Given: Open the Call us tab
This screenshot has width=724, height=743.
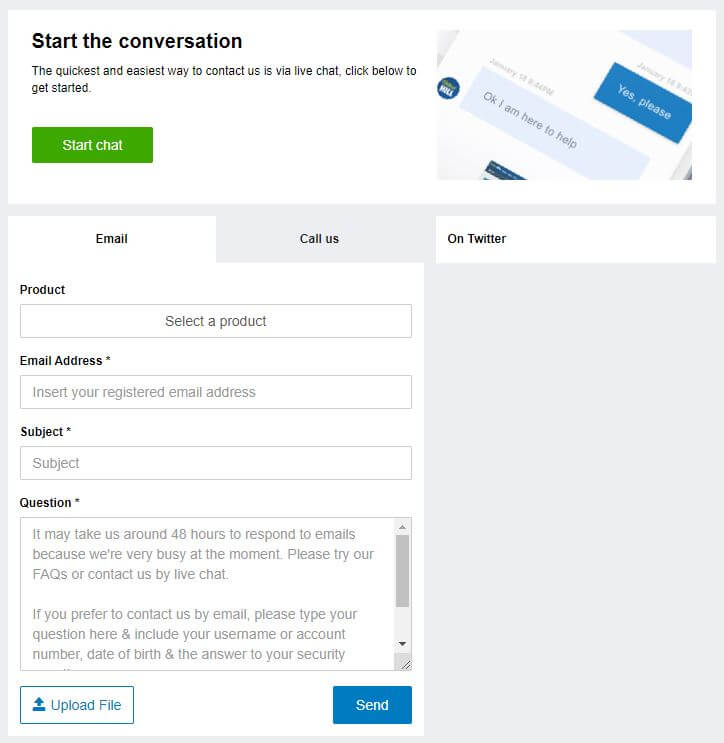Looking at the screenshot, I should [x=319, y=239].
